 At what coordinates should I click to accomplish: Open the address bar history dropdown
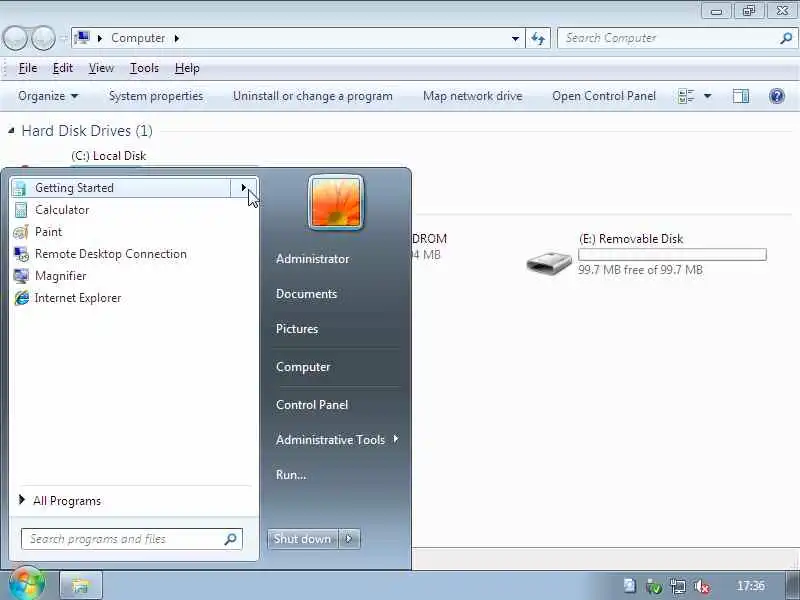coord(515,38)
